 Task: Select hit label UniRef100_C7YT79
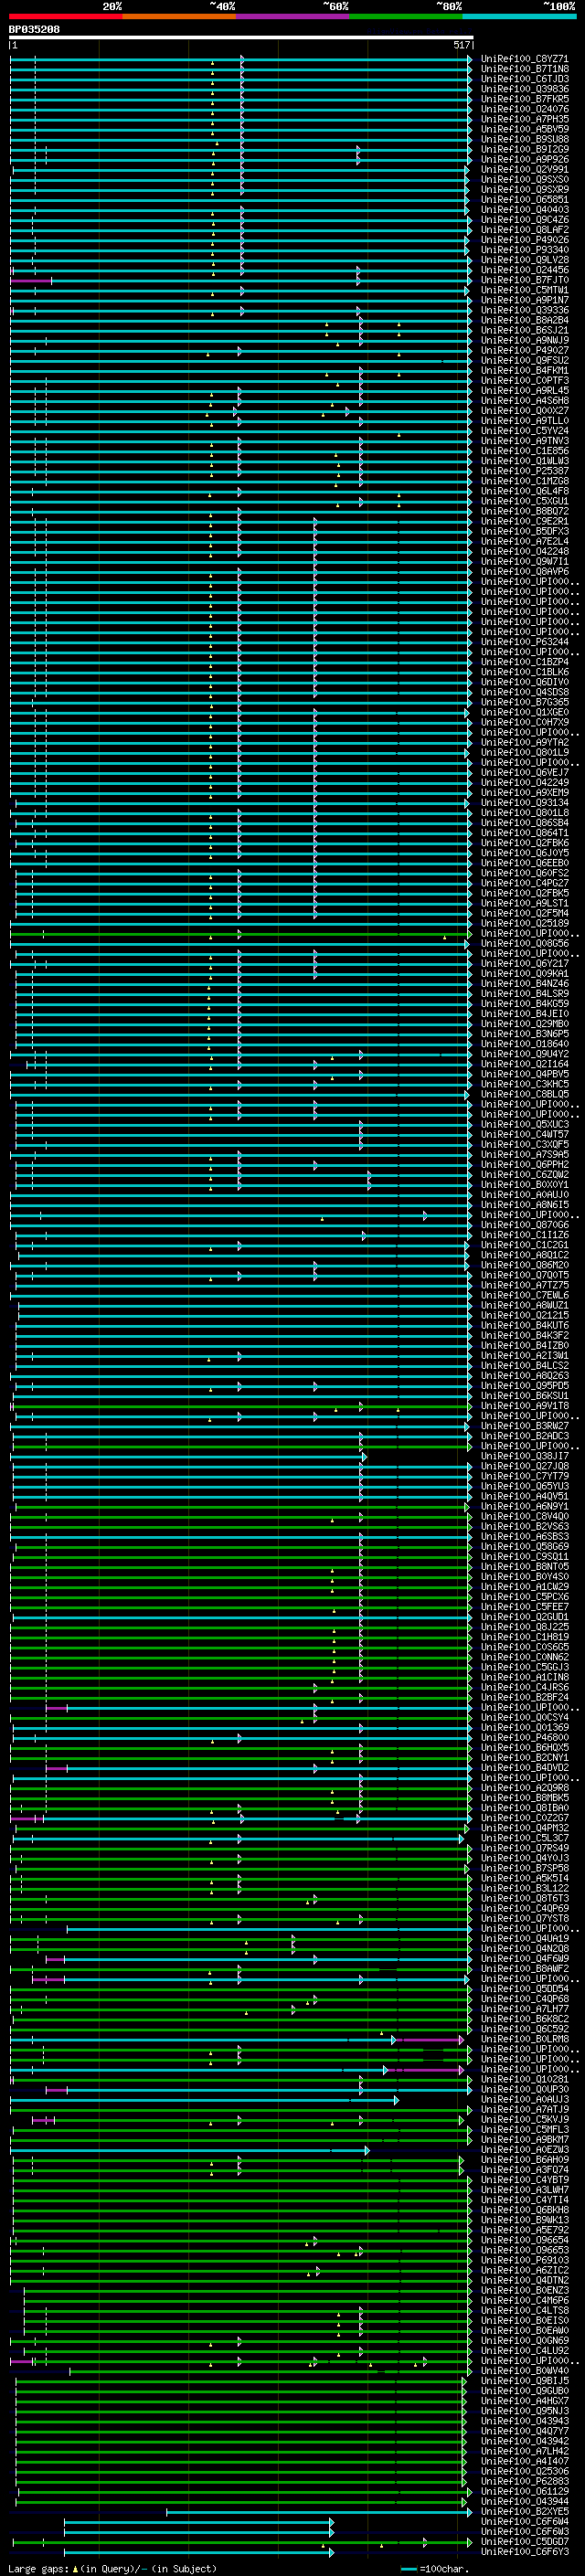(x=525, y=1476)
